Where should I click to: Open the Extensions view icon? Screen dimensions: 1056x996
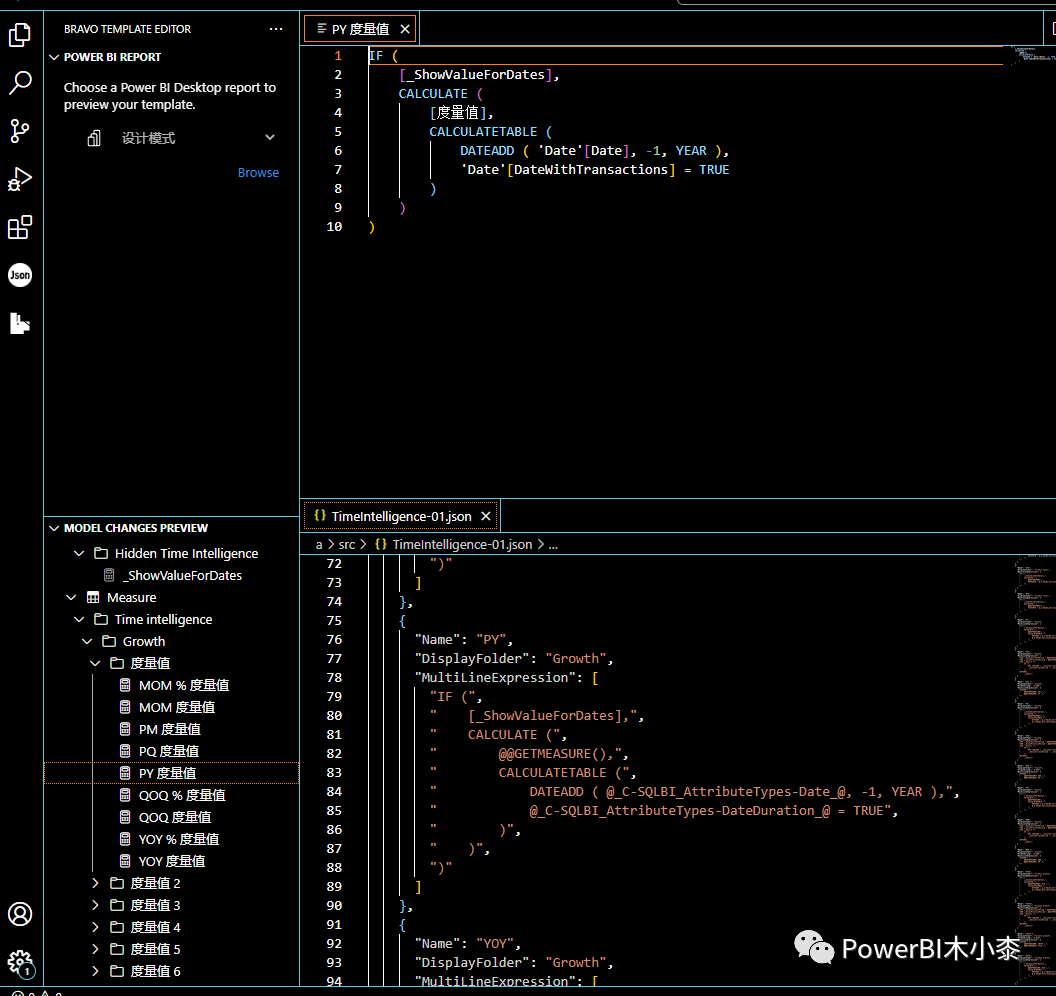(x=20, y=227)
